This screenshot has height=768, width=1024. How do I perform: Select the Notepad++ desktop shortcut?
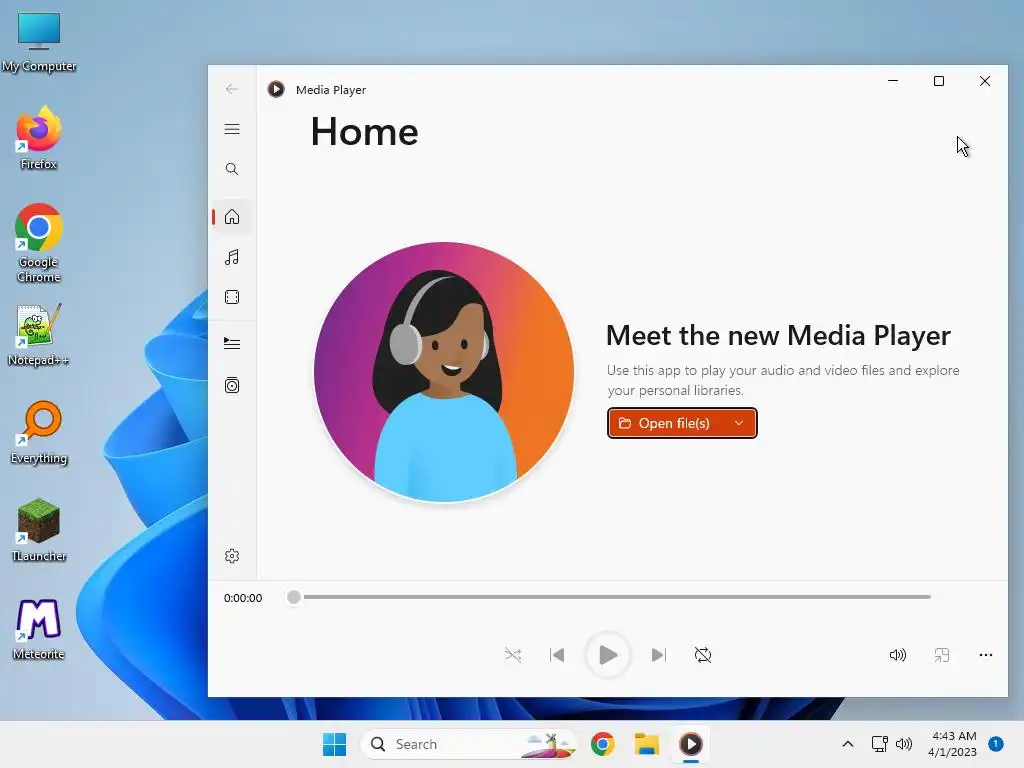coord(39,334)
